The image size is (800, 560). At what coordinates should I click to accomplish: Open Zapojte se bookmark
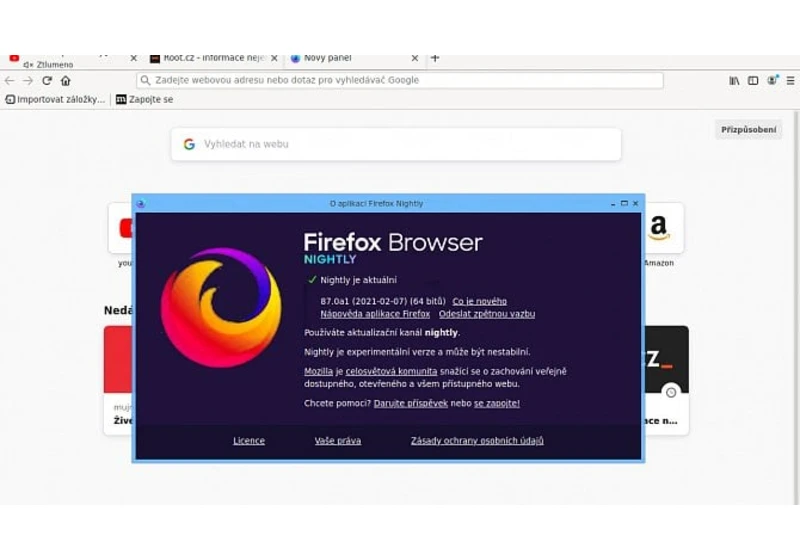(x=145, y=99)
